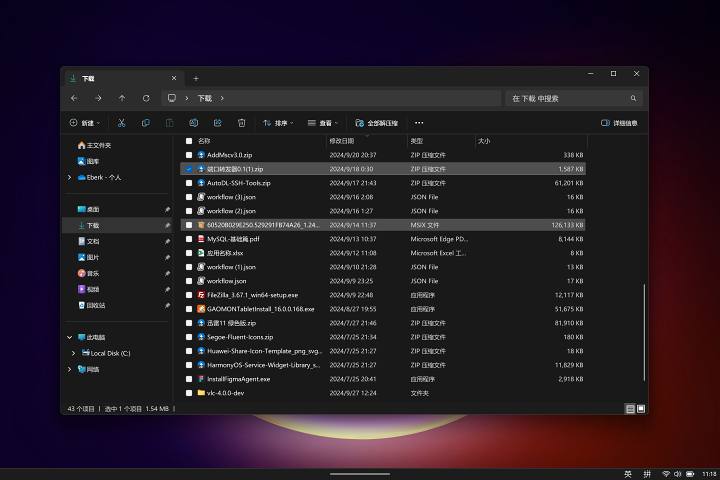The image size is (720, 480).
Task: Expand the Local Disk (C:) node
Action: 73,353
